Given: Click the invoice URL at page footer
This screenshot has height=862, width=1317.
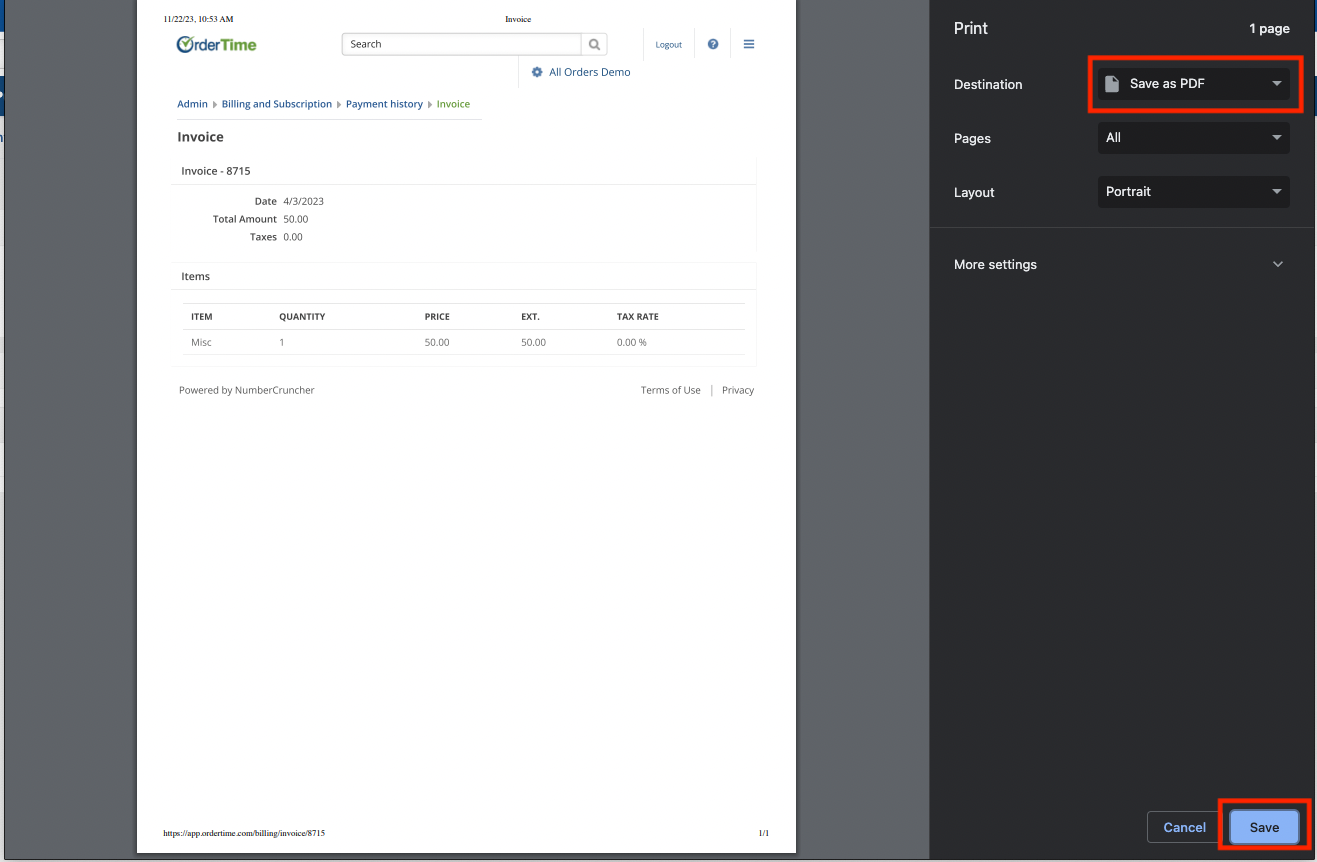Looking at the screenshot, I should pos(244,833).
